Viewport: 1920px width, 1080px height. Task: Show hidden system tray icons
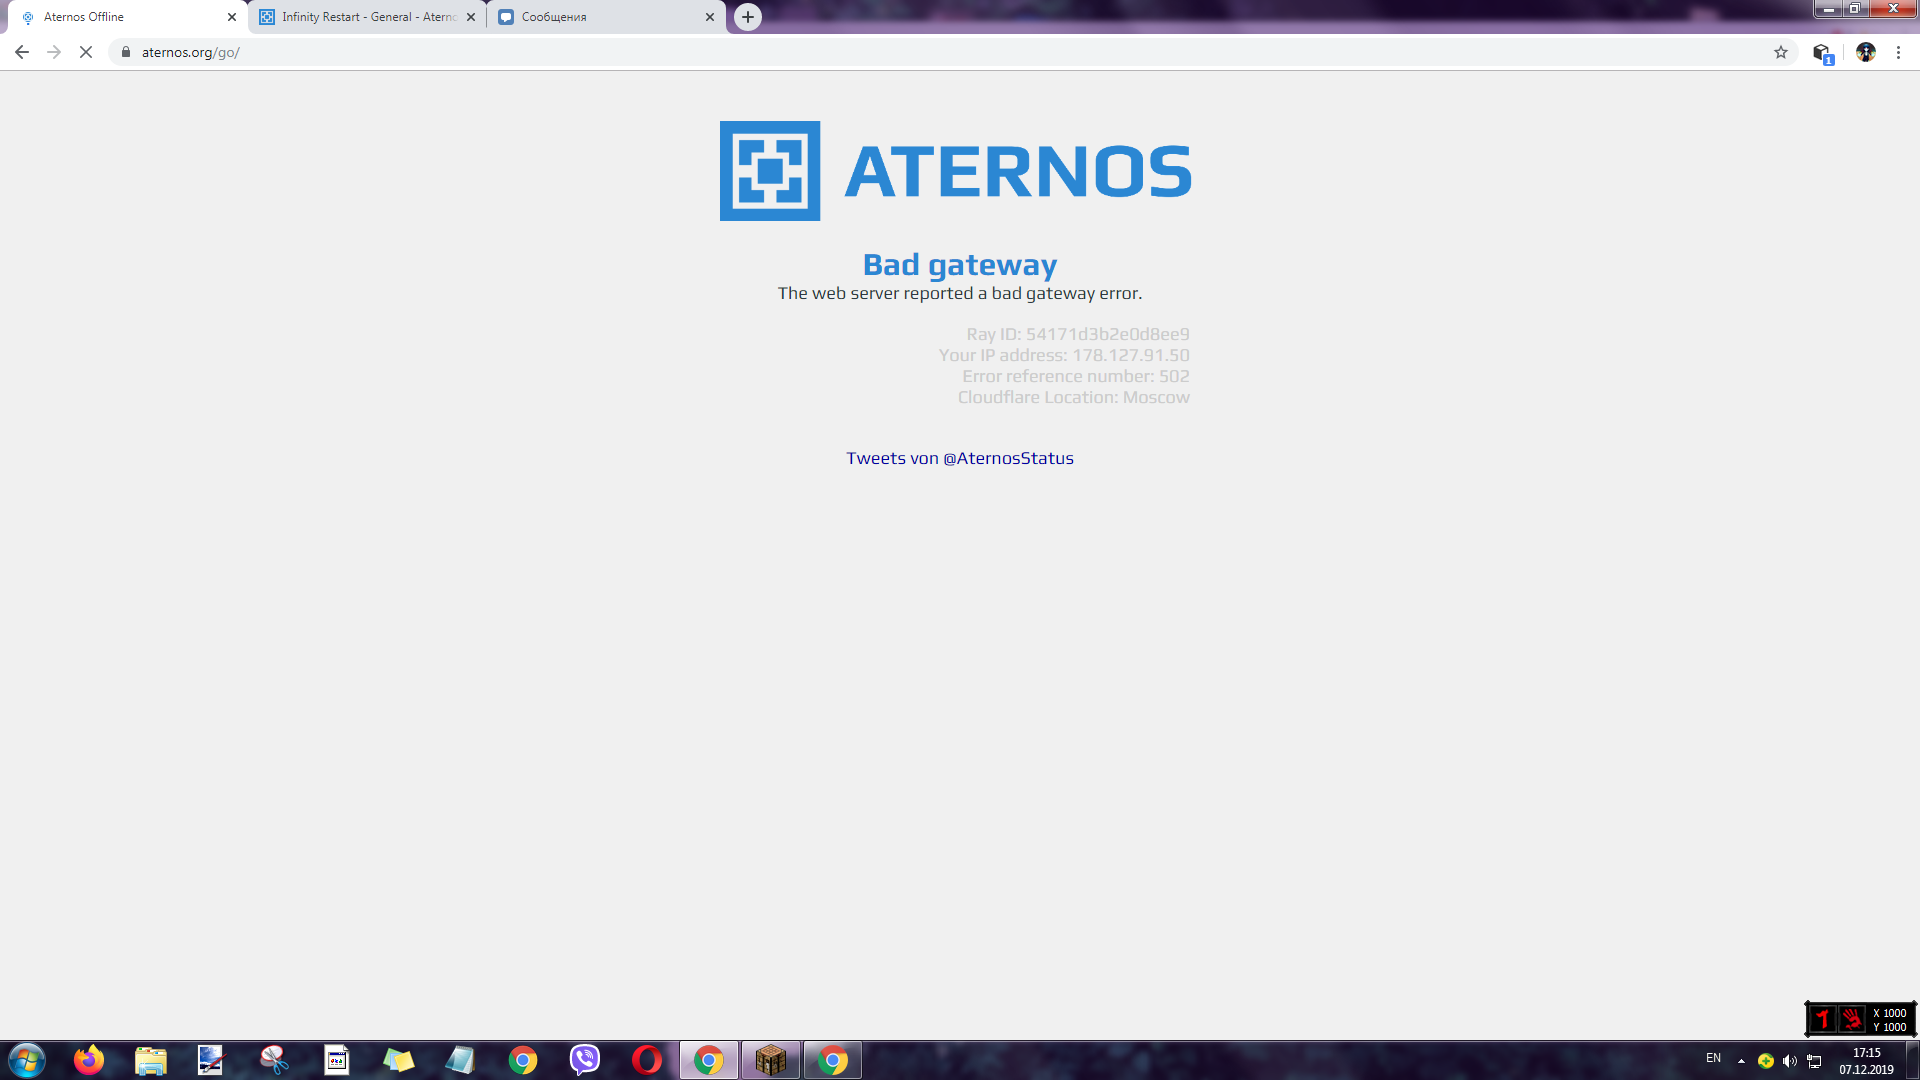pos(1741,1061)
